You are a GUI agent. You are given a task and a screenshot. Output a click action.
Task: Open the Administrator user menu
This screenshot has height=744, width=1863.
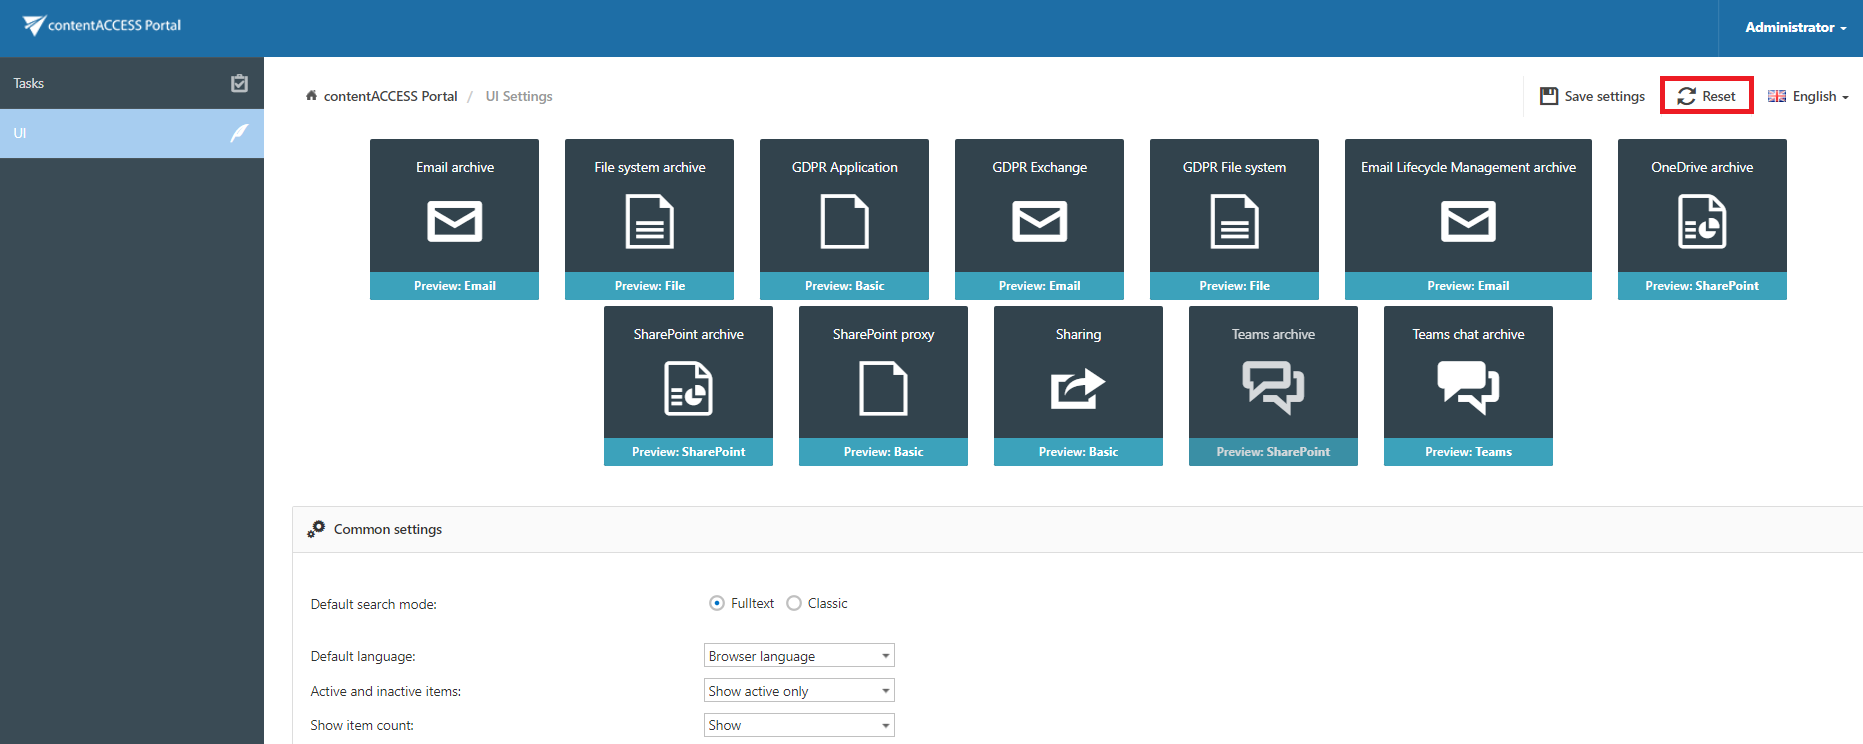[x=1795, y=27]
